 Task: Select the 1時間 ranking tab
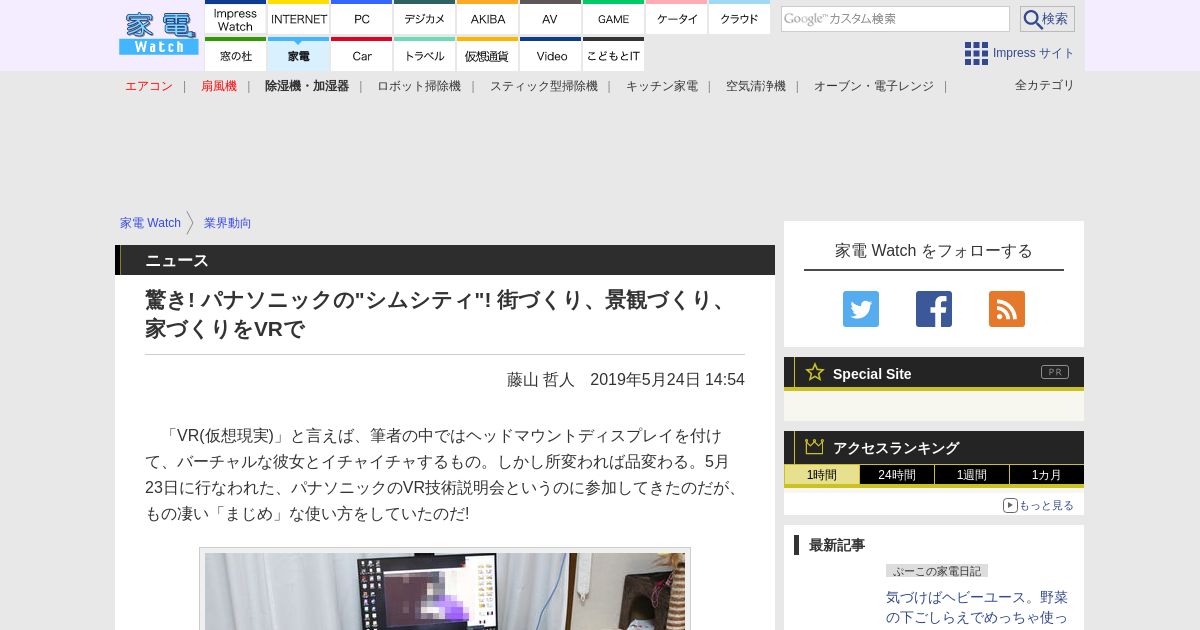click(822, 475)
